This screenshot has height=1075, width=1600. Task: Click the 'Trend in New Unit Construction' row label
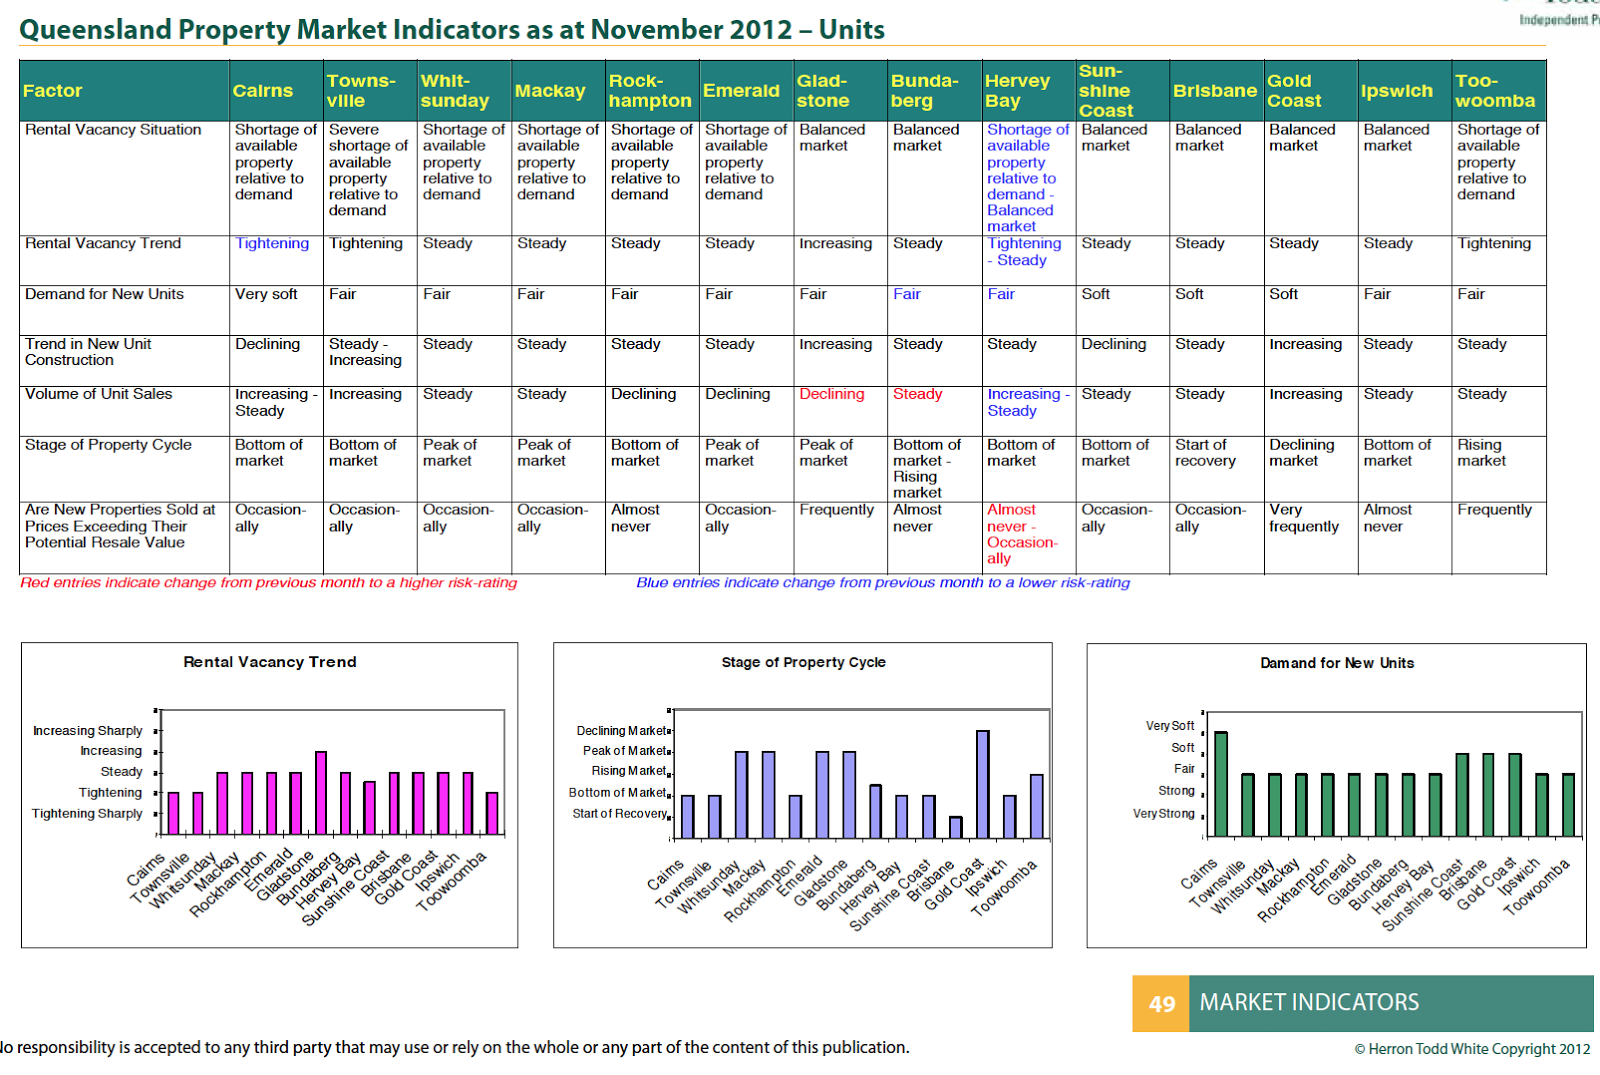click(88, 352)
